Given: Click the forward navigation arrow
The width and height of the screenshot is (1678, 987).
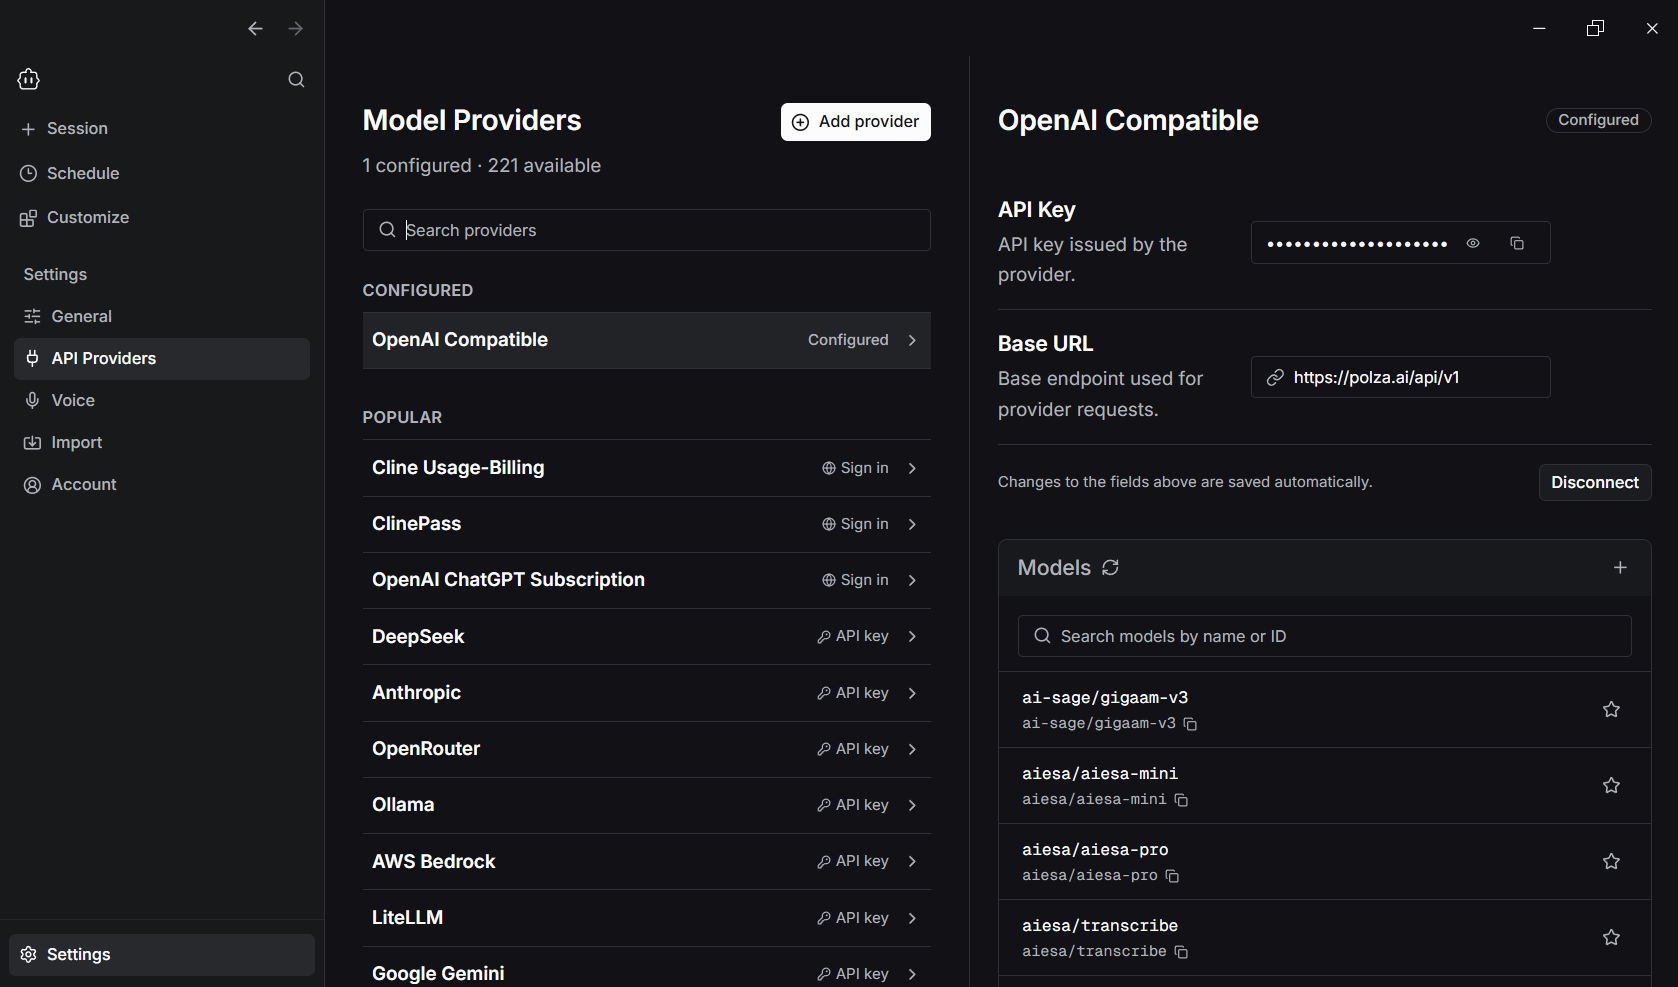Looking at the screenshot, I should pos(295,29).
